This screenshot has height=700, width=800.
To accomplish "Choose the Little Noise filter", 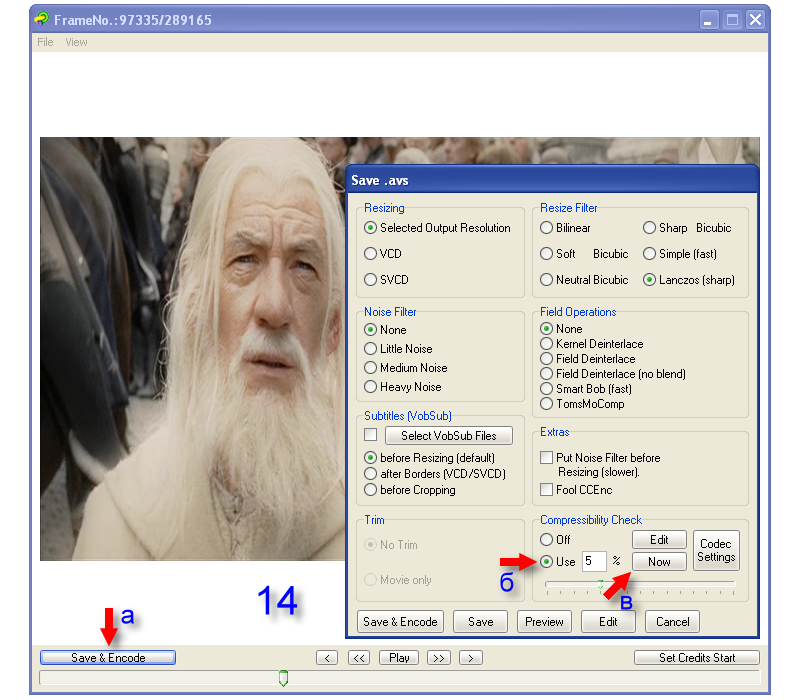I will coord(398,348).
